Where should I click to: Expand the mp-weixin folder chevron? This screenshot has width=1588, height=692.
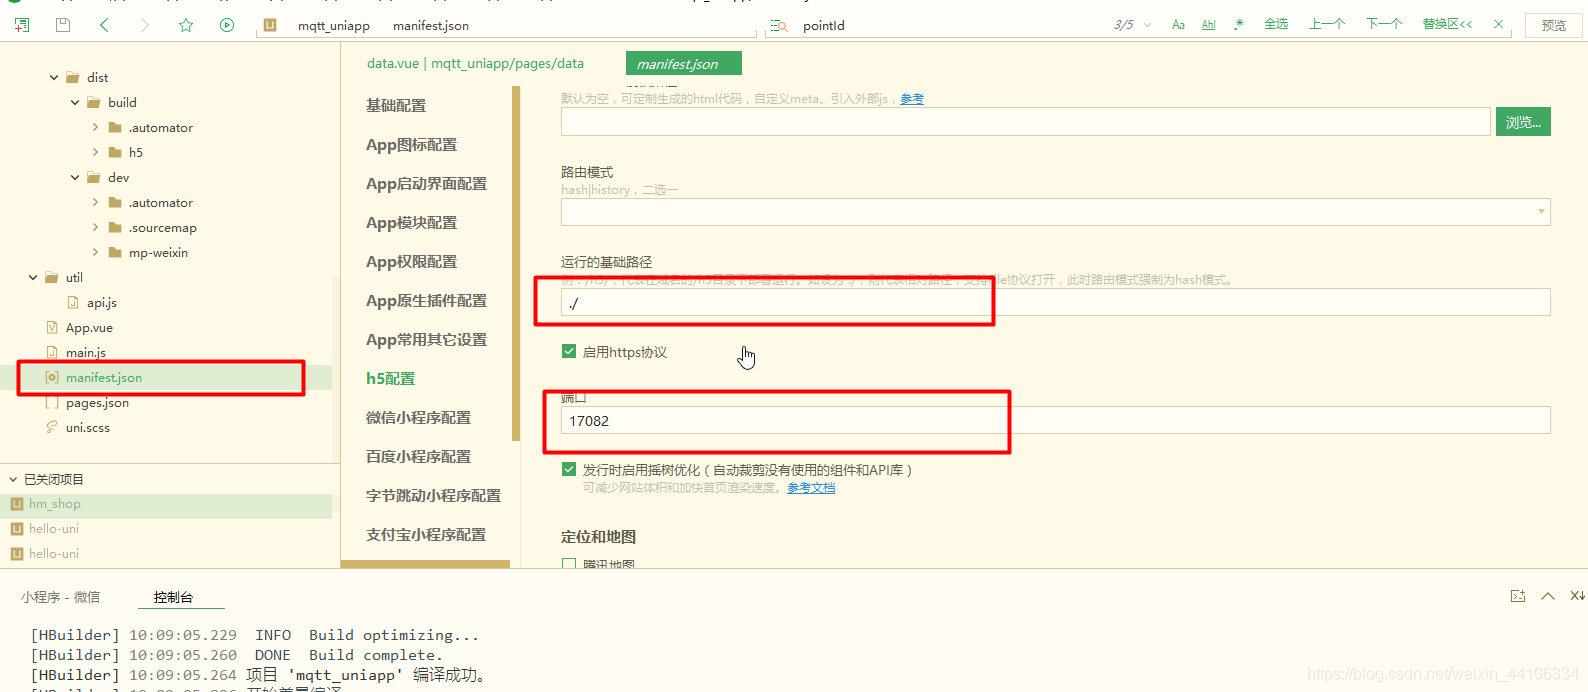pos(95,252)
